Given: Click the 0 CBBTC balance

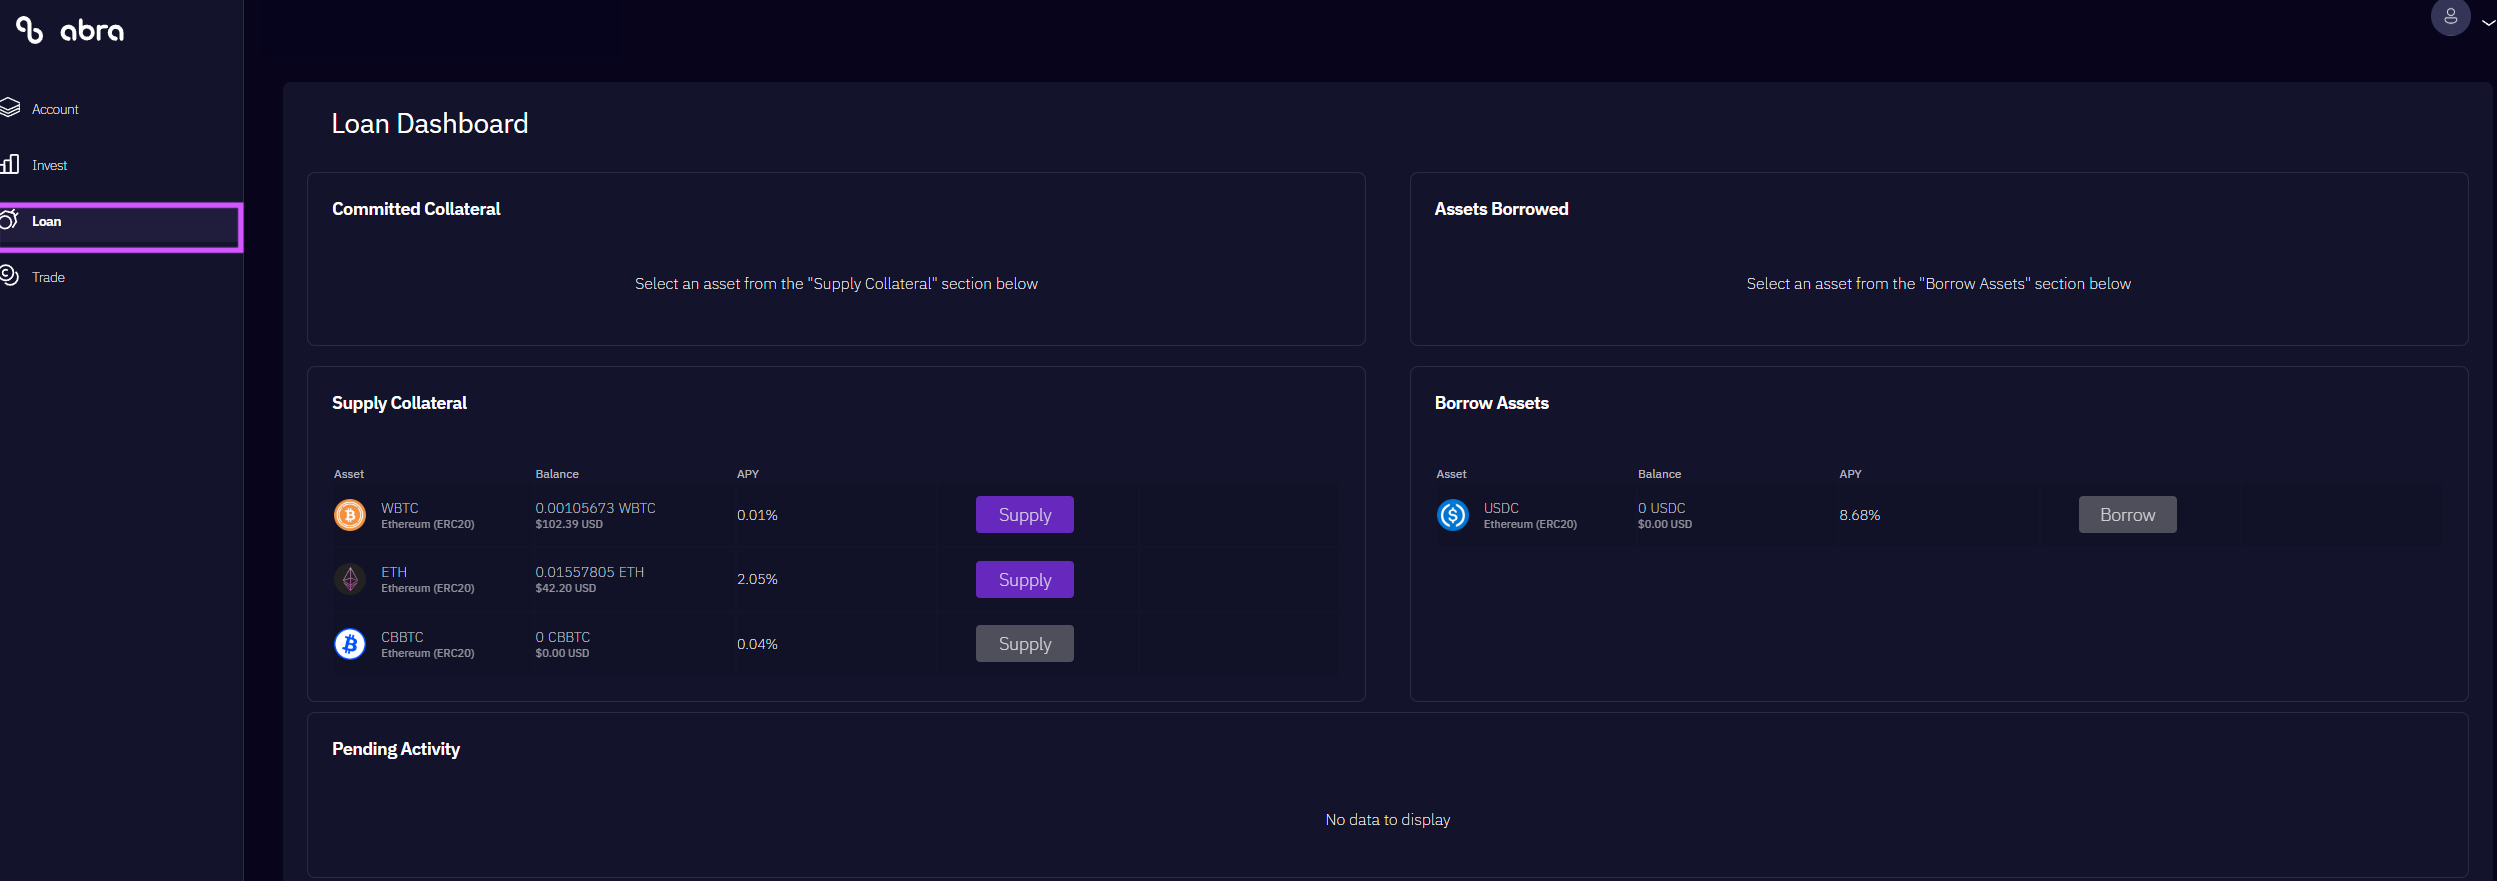Looking at the screenshot, I should 563,637.
